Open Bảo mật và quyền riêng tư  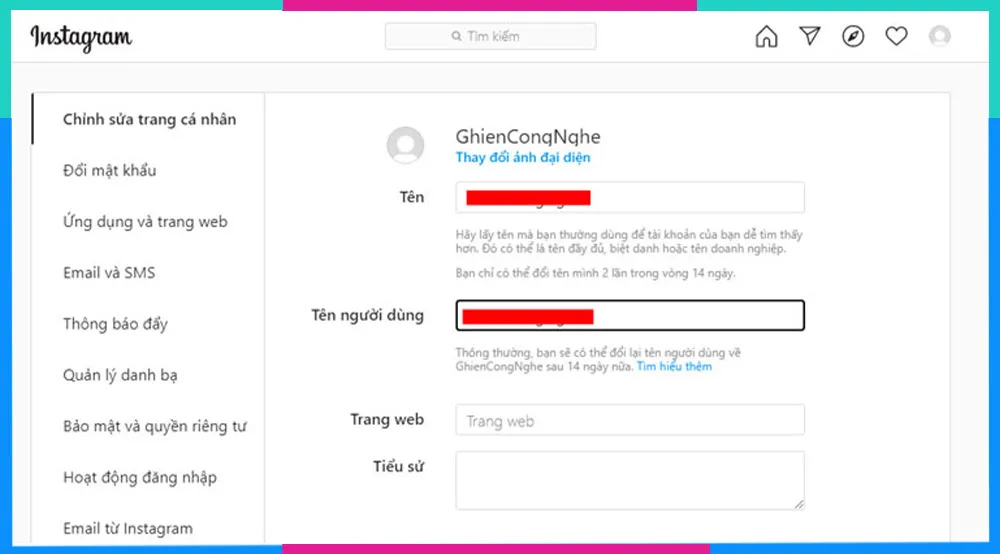[154, 426]
